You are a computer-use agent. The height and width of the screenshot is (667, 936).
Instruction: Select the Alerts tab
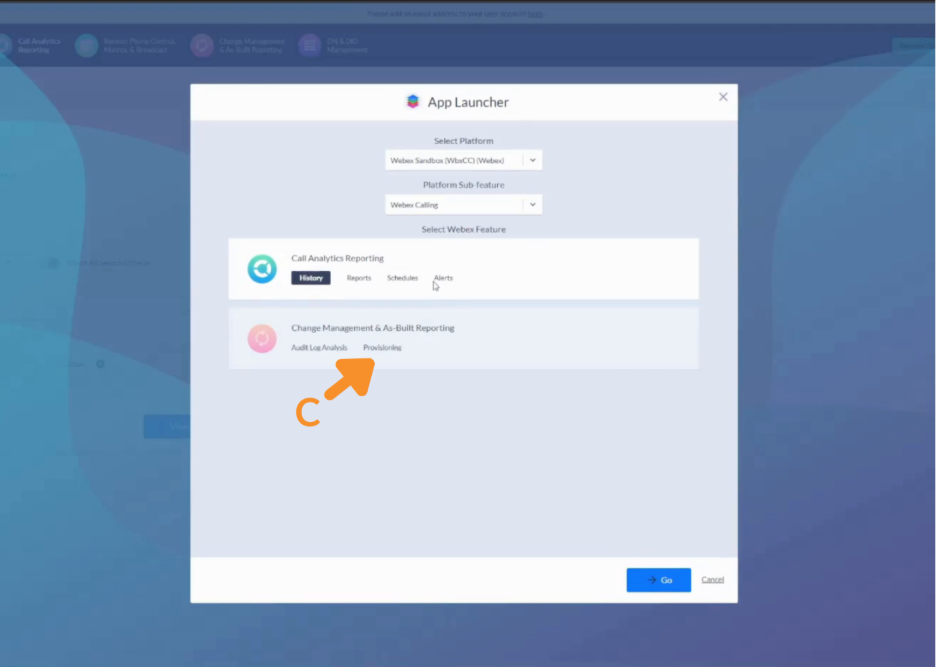[x=443, y=278]
